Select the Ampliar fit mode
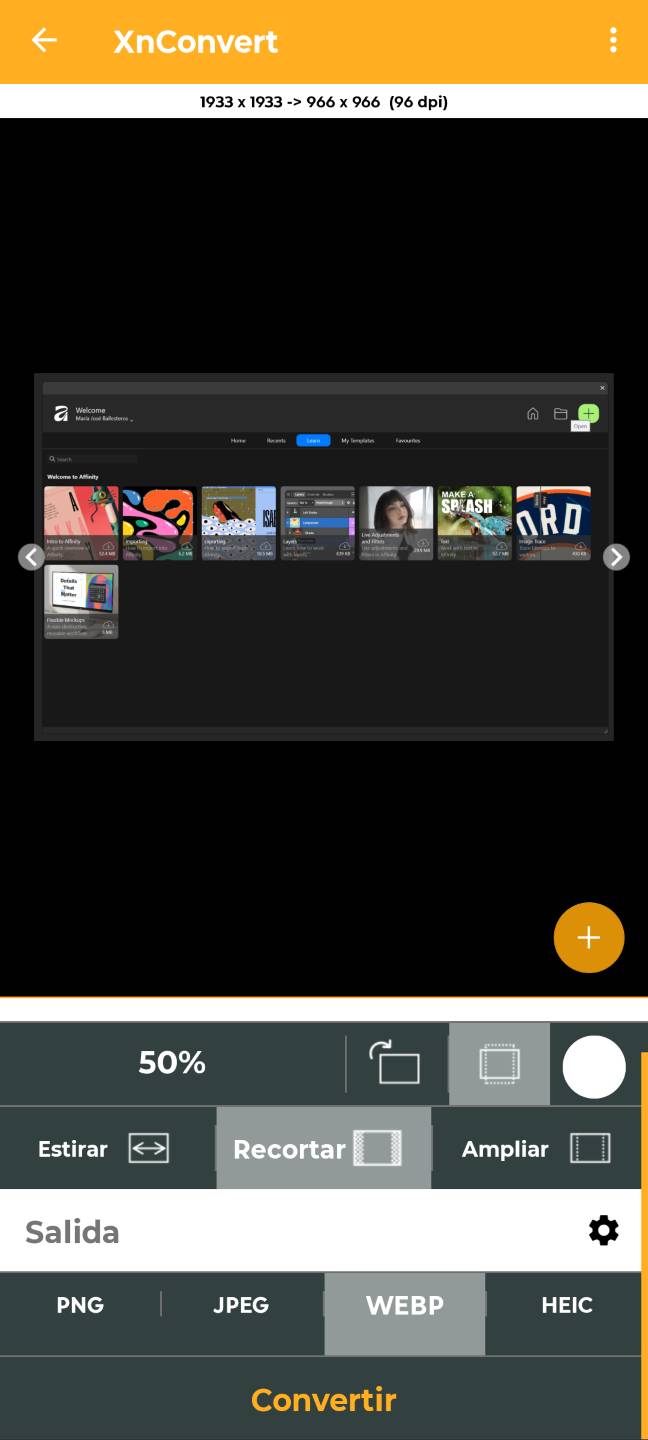This screenshot has height=1440, width=648. tap(536, 1148)
